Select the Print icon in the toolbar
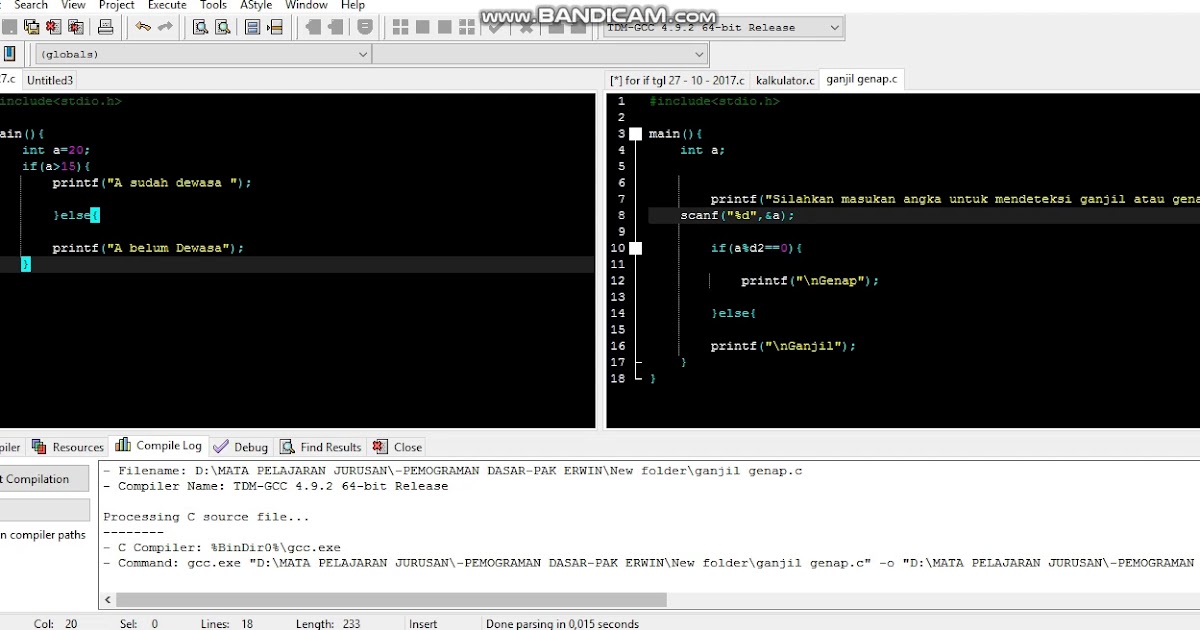The width and height of the screenshot is (1200, 630). click(104, 27)
